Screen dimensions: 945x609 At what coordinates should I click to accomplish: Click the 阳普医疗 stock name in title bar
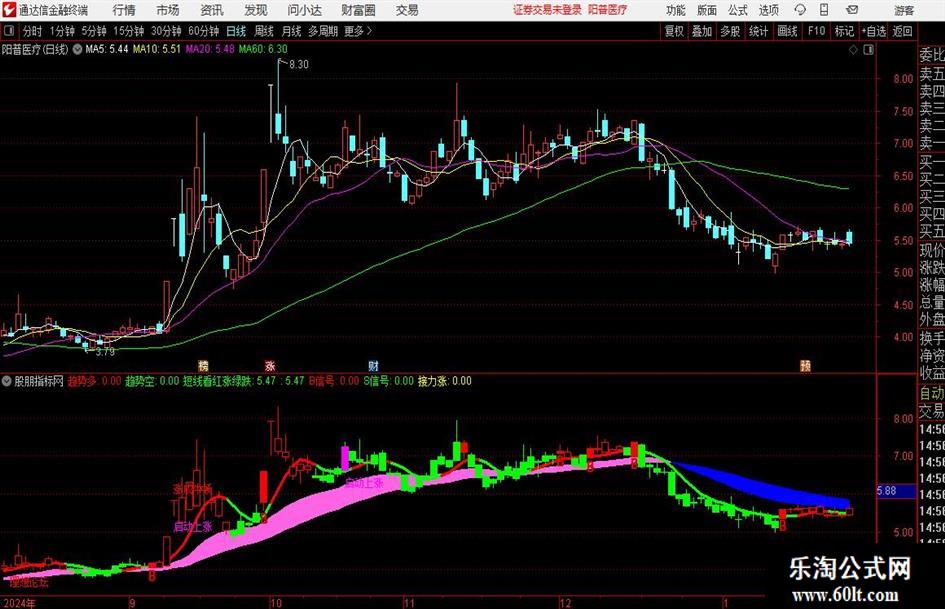coord(608,10)
